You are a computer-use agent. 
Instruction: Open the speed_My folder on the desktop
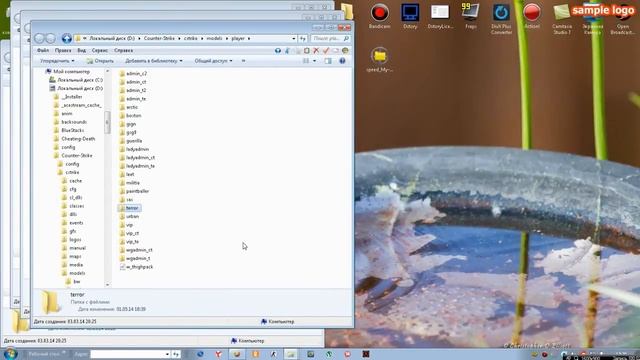380,60
